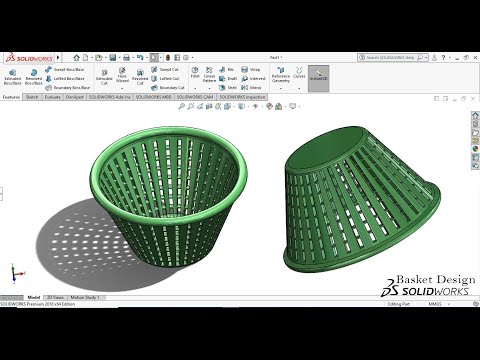The height and width of the screenshot is (360, 480).
Task: Choose Lofted Boss/Base tool
Action: [65, 78]
